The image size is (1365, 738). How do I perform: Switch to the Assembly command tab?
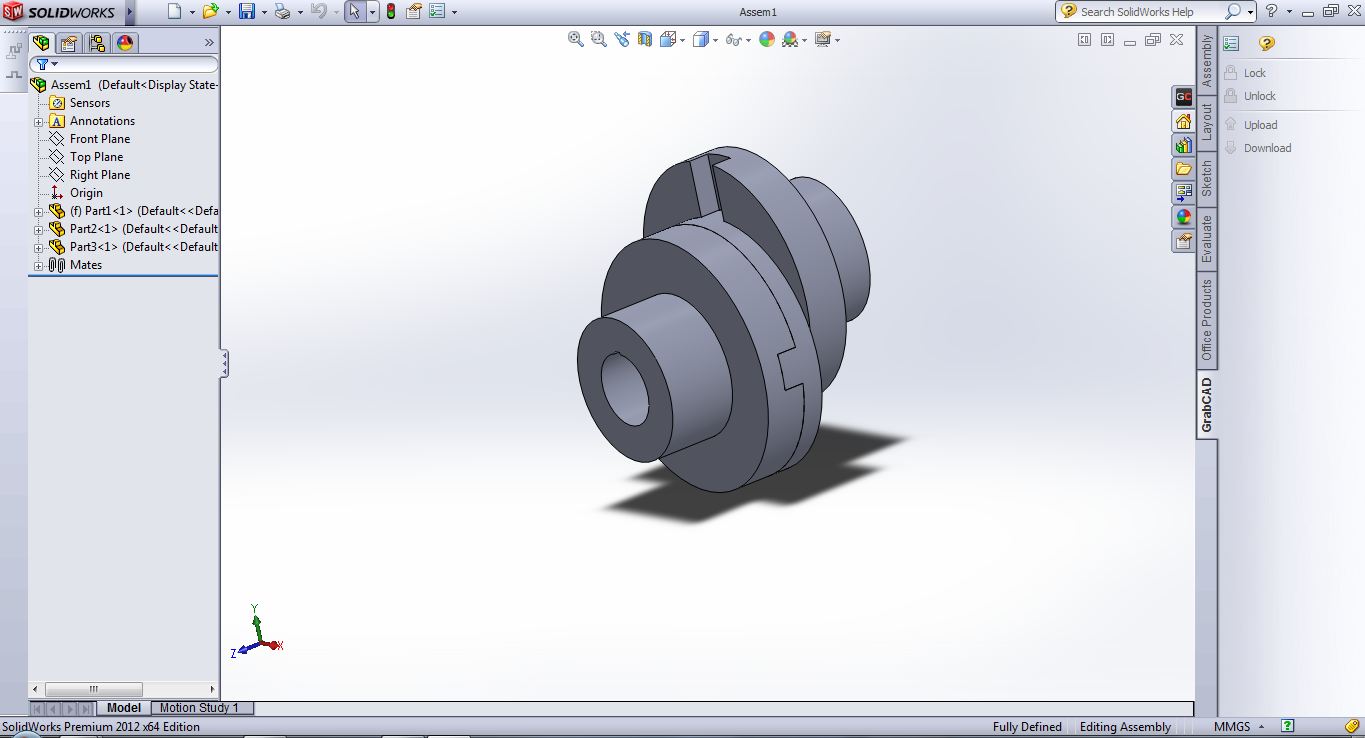pos(1207,61)
